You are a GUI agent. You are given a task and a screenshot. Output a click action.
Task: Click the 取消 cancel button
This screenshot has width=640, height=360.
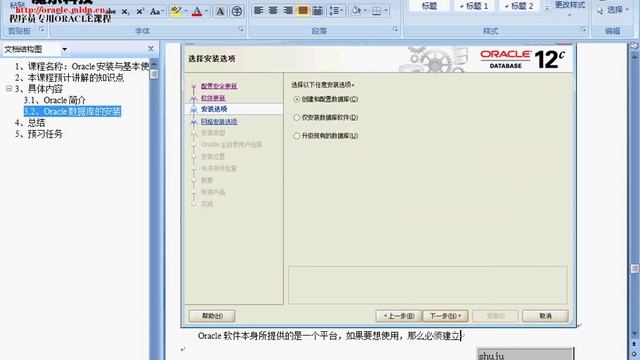pyautogui.click(x=545, y=316)
